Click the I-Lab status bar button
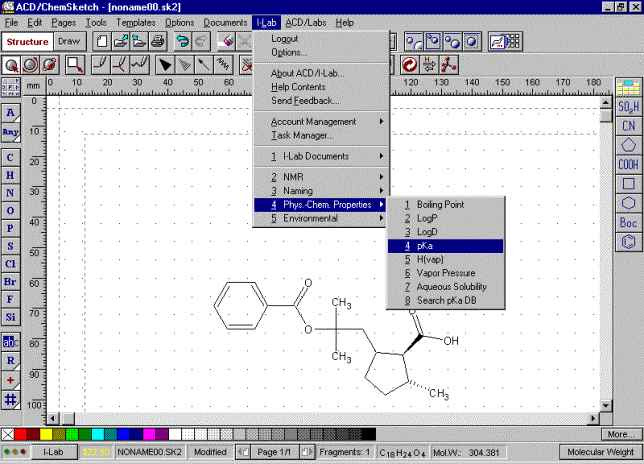The width and height of the screenshot is (644, 464). coord(53,452)
